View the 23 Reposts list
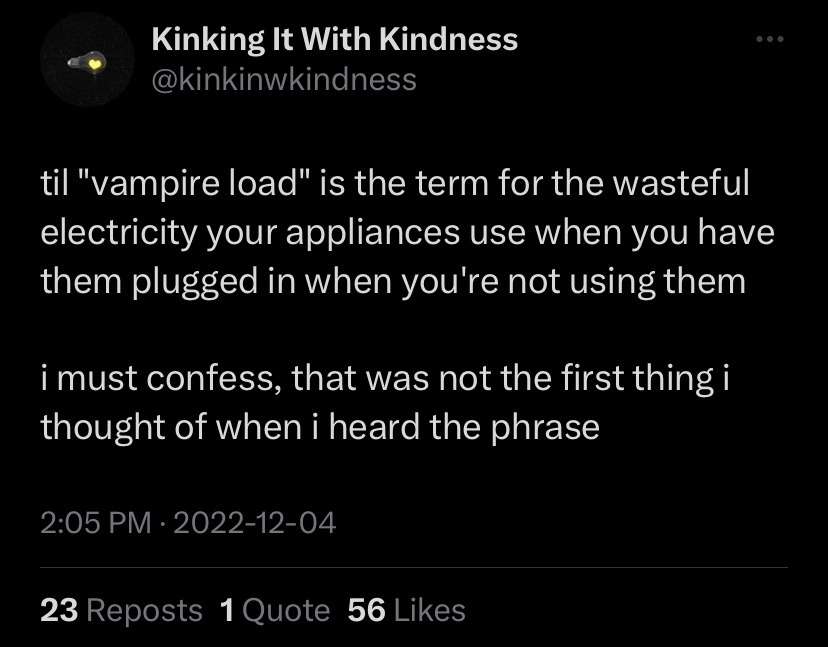The image size is (828, 647). point(121,609)
